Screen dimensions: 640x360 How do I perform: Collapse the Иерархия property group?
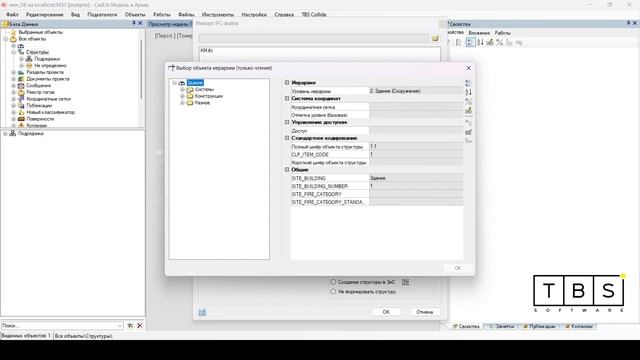click(287, 83)
